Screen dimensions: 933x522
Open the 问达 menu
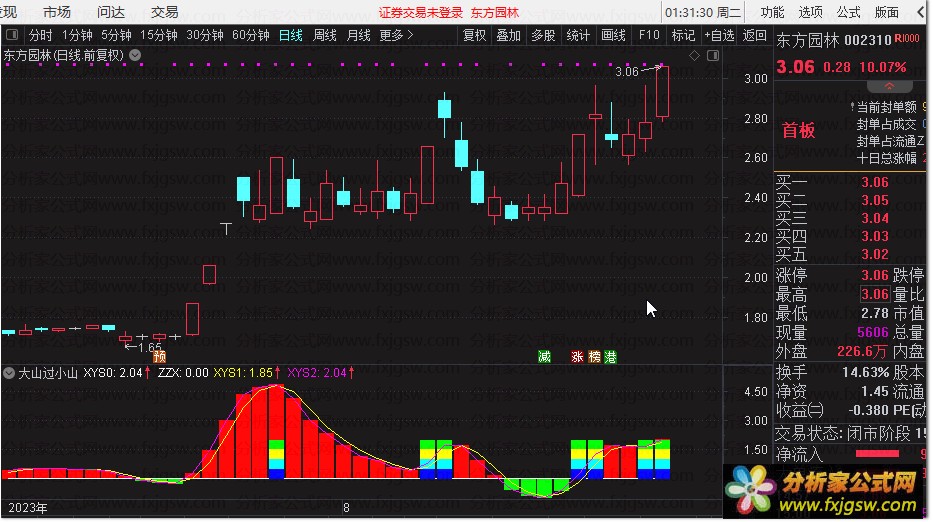tap(111, 12)
